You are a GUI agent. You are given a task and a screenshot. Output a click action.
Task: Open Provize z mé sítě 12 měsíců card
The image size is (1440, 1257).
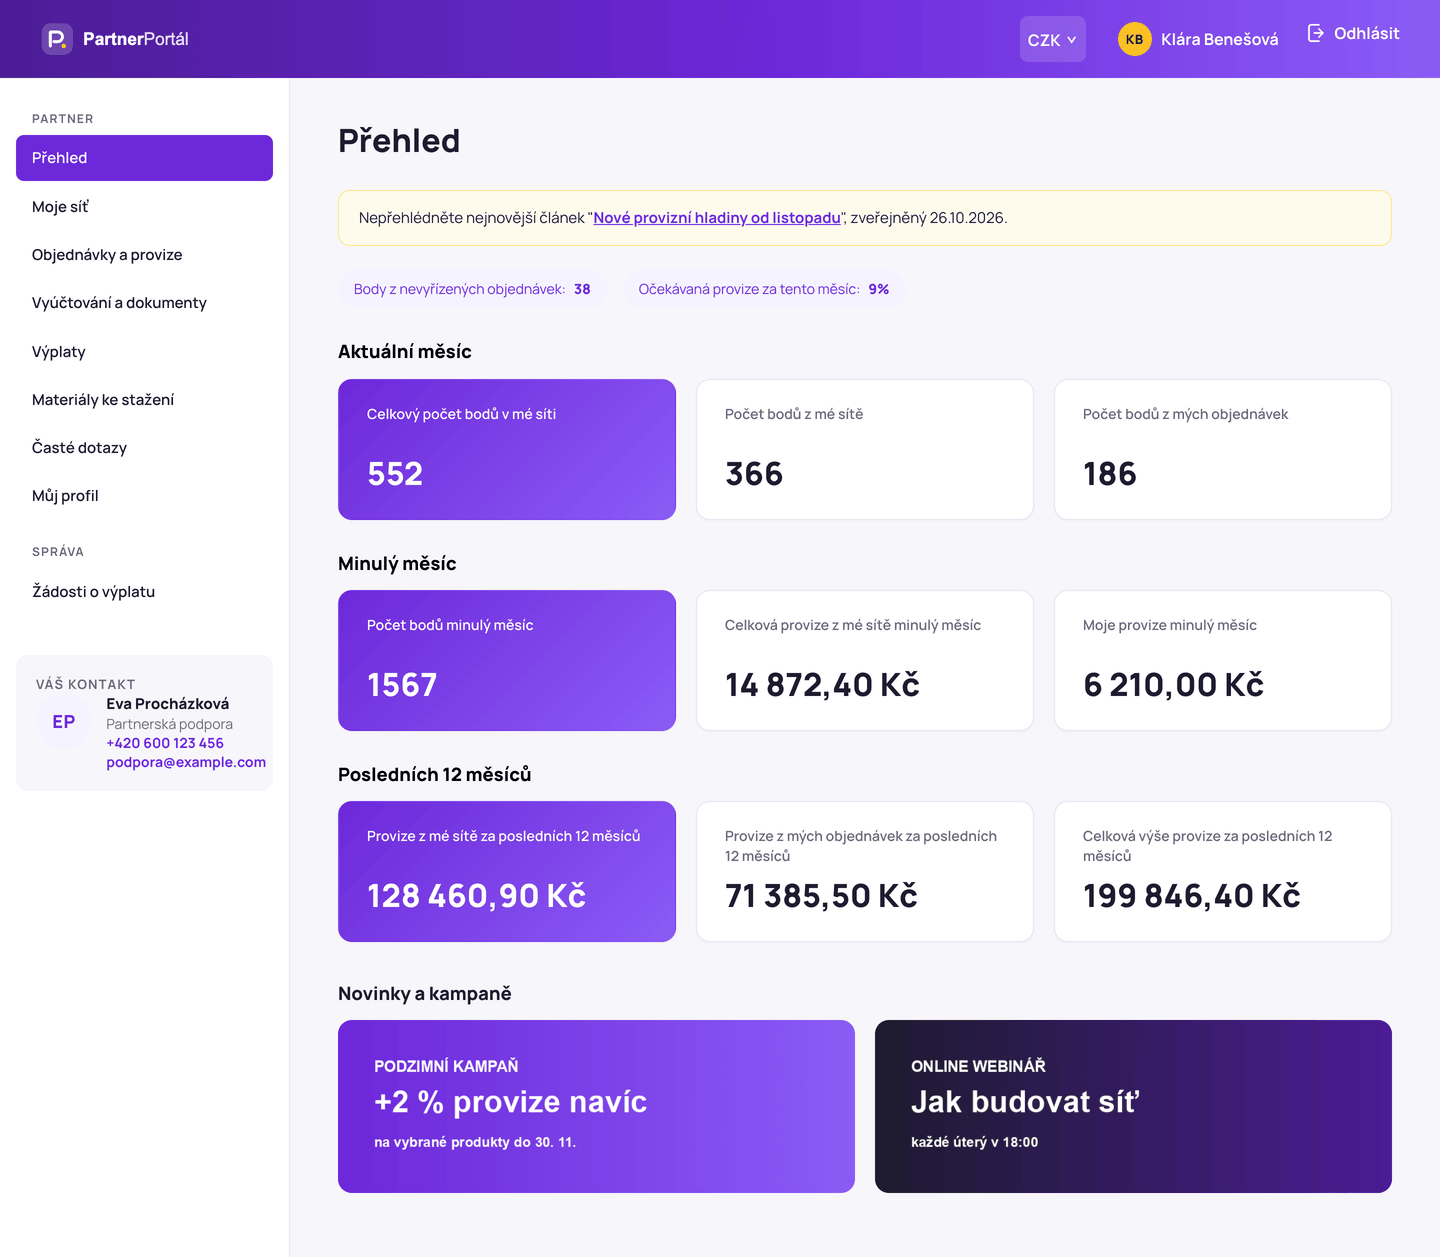(x=507, y=871)
